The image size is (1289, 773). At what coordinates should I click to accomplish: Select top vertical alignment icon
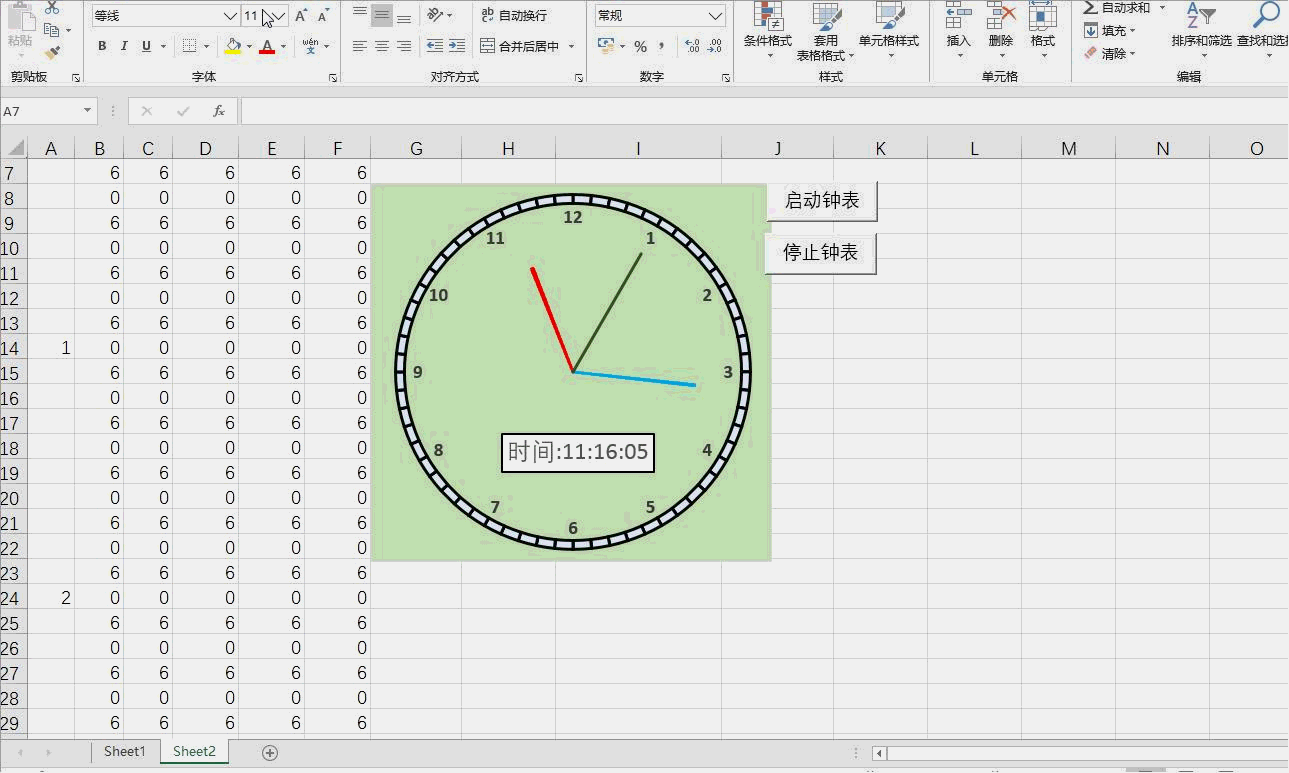360,15
